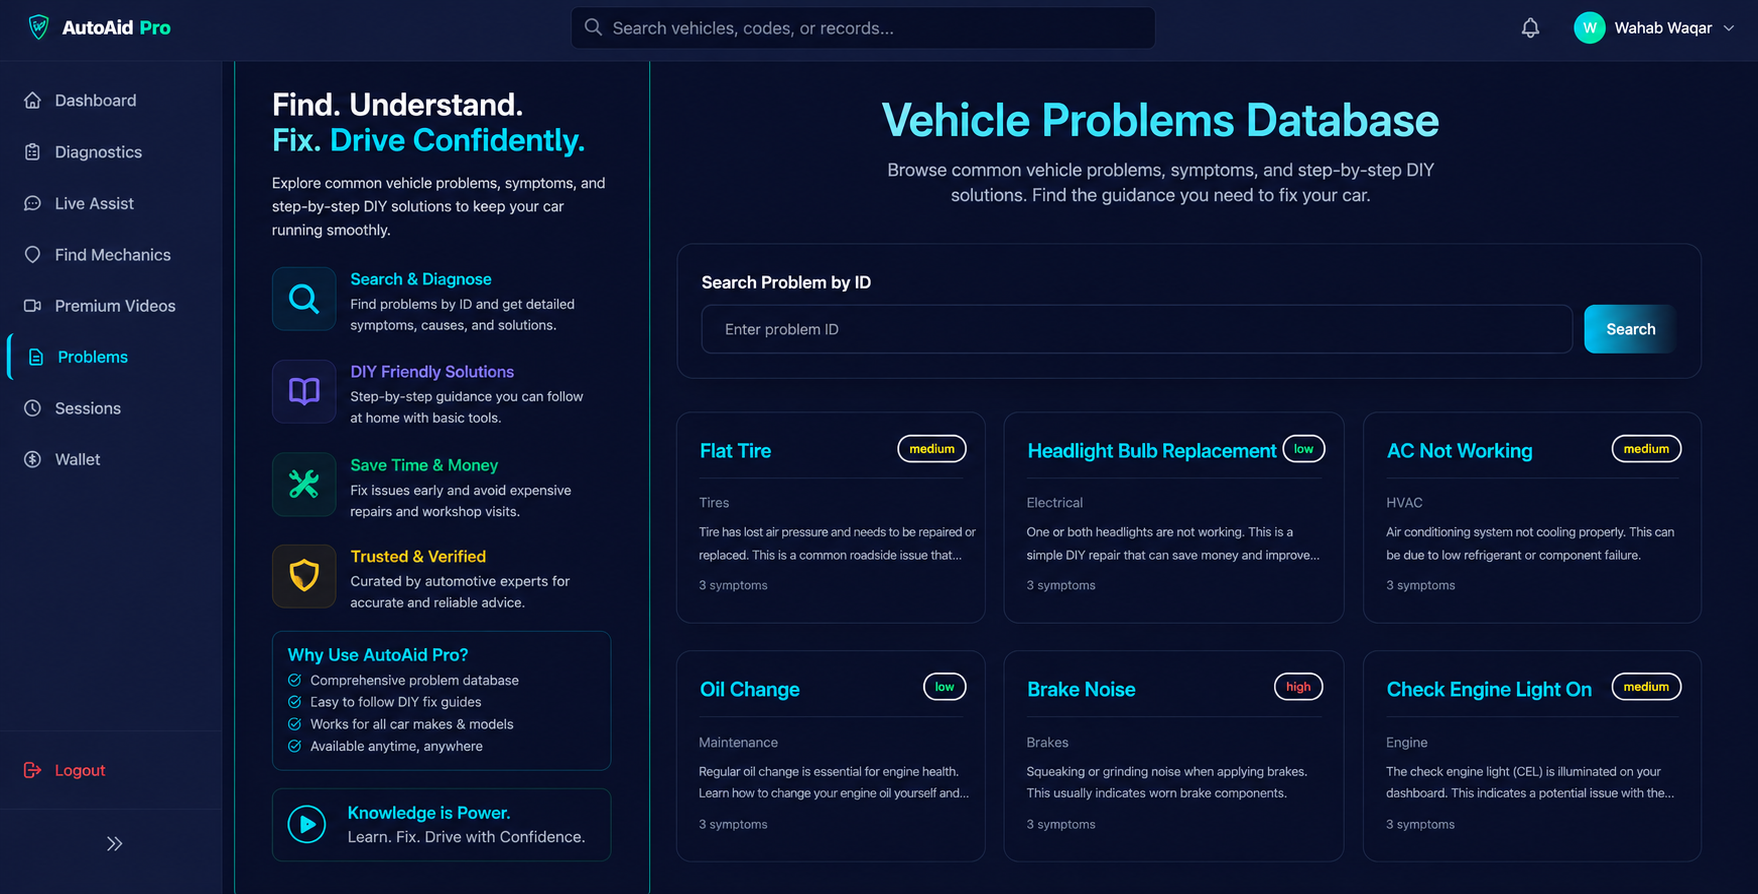This screenshot has height=894, width=1758.
Task: Click Easy to follow DIY fix guides
Action: [x=395, y=702]
